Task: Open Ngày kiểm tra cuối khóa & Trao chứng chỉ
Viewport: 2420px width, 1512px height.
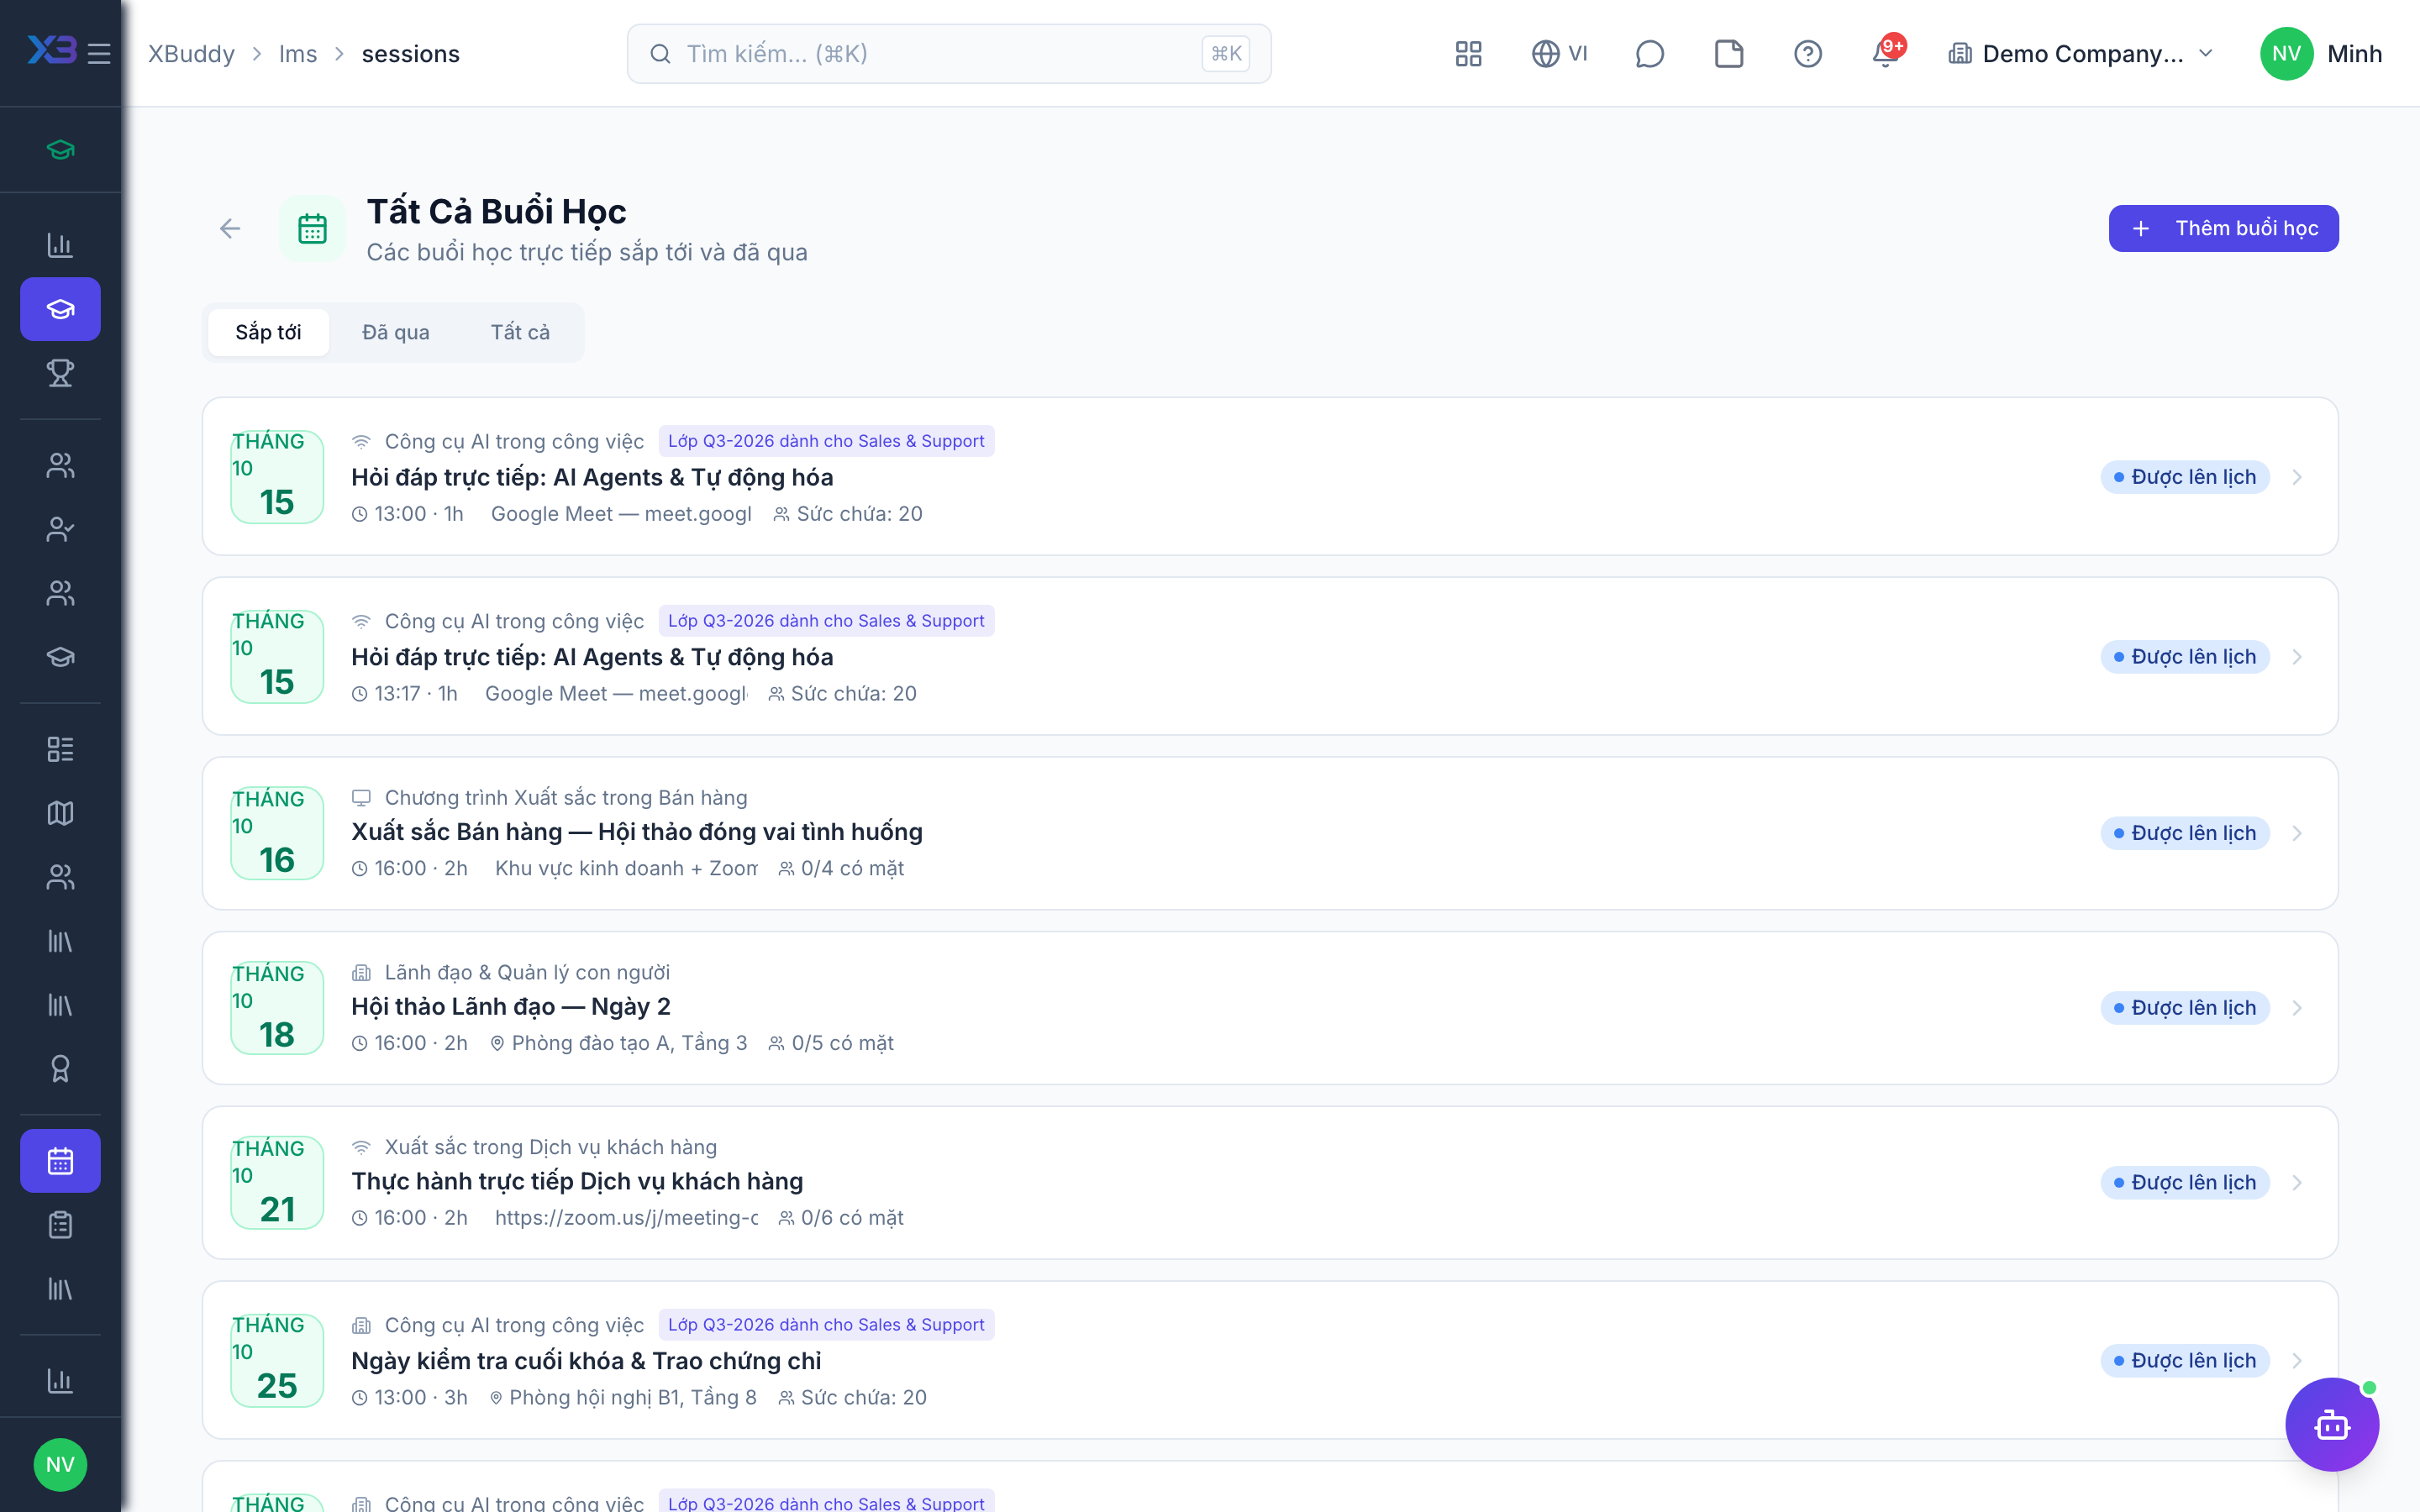Action: tap(586, 1361)
